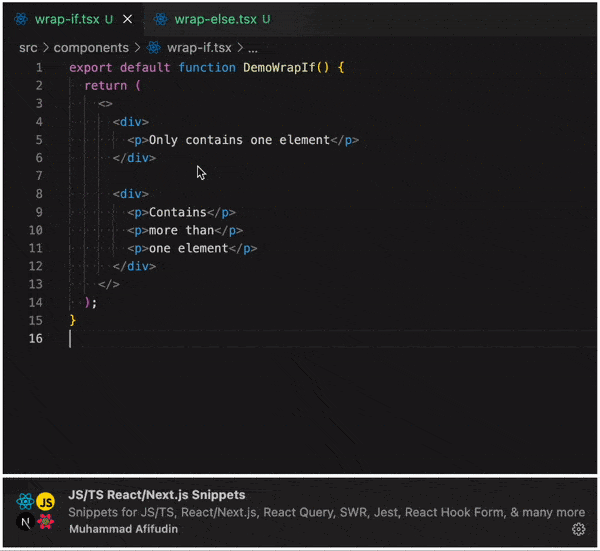Click the 'more than' paragraph on line 10
The height and width of the screenshot is (551, 600).
point(185,230)
